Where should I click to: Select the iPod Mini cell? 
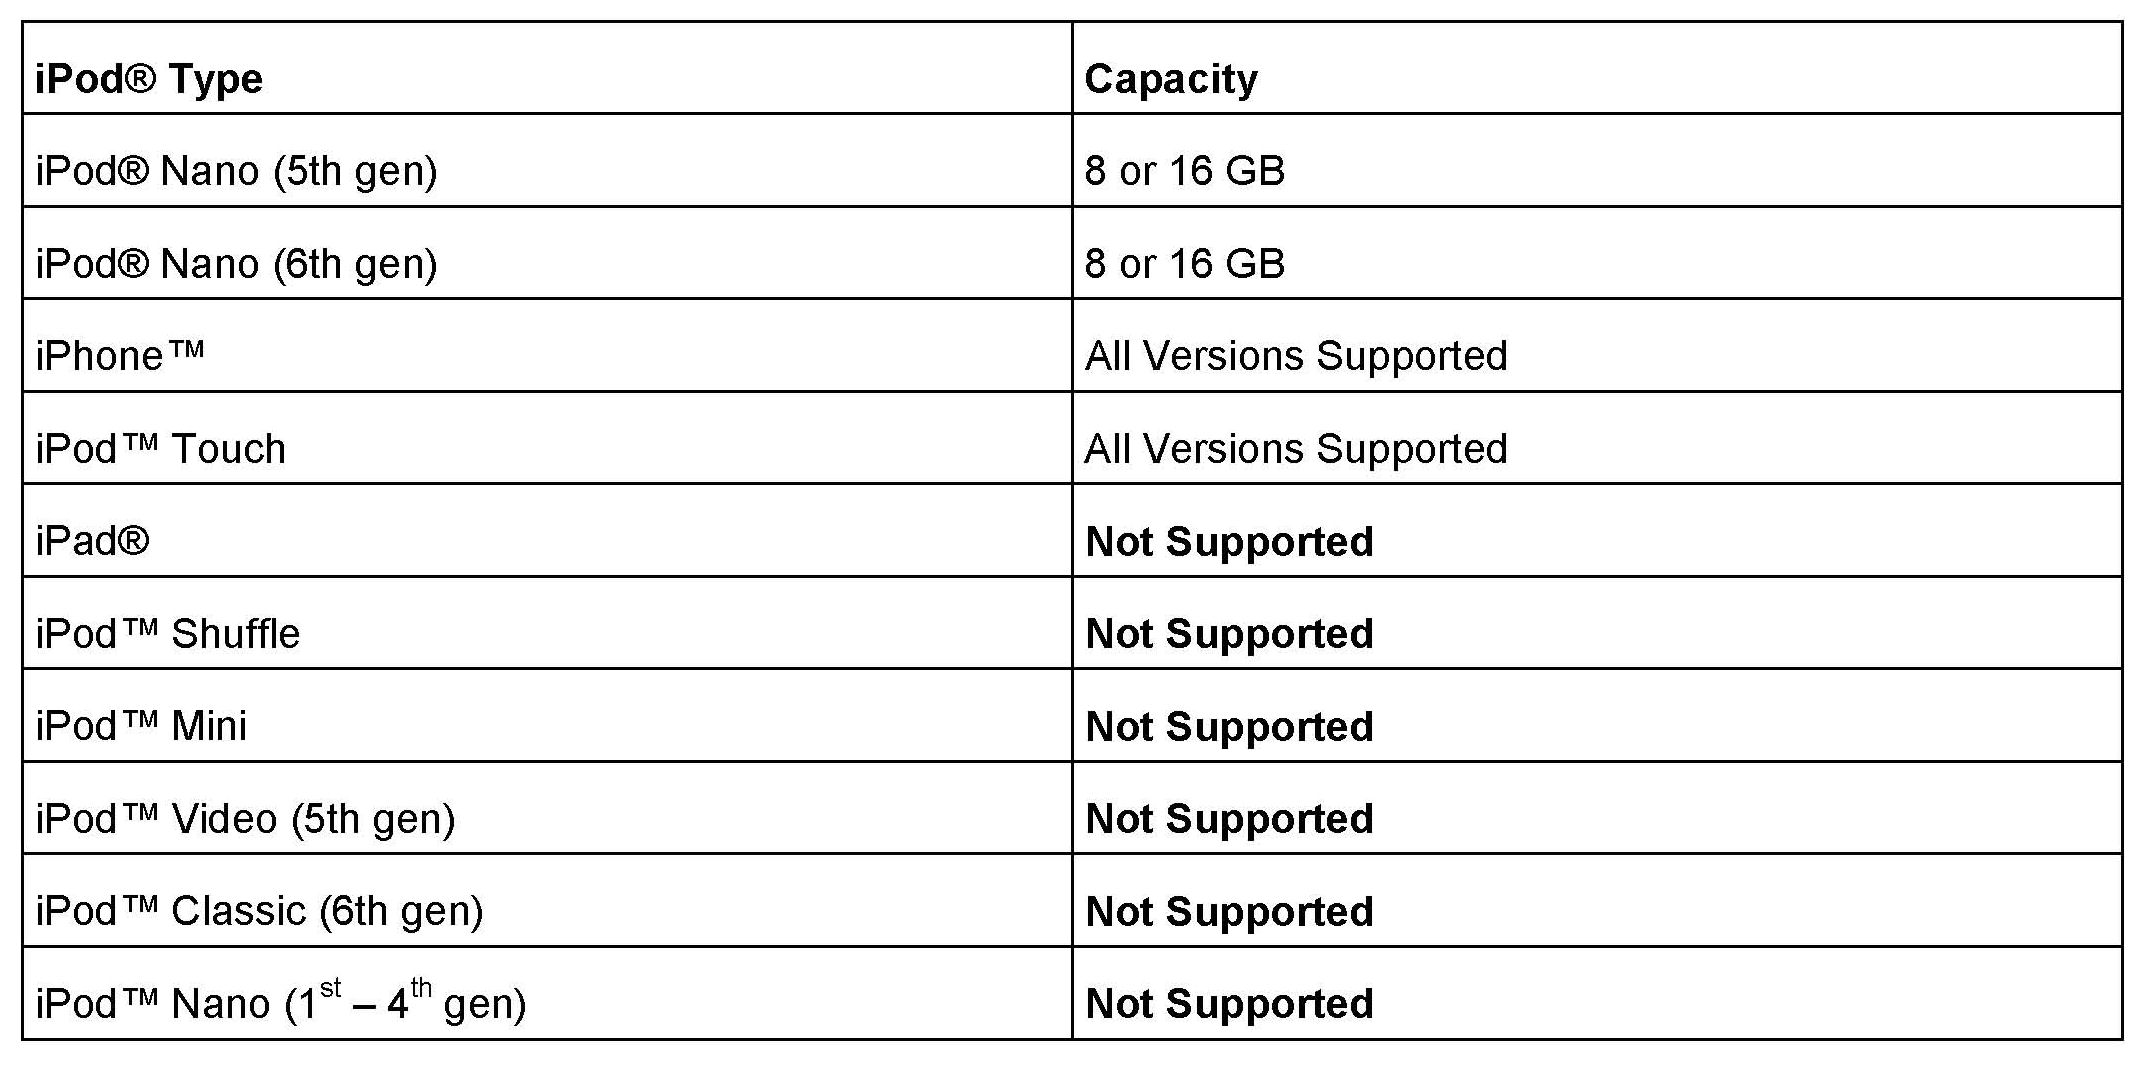tap(141, 726)
